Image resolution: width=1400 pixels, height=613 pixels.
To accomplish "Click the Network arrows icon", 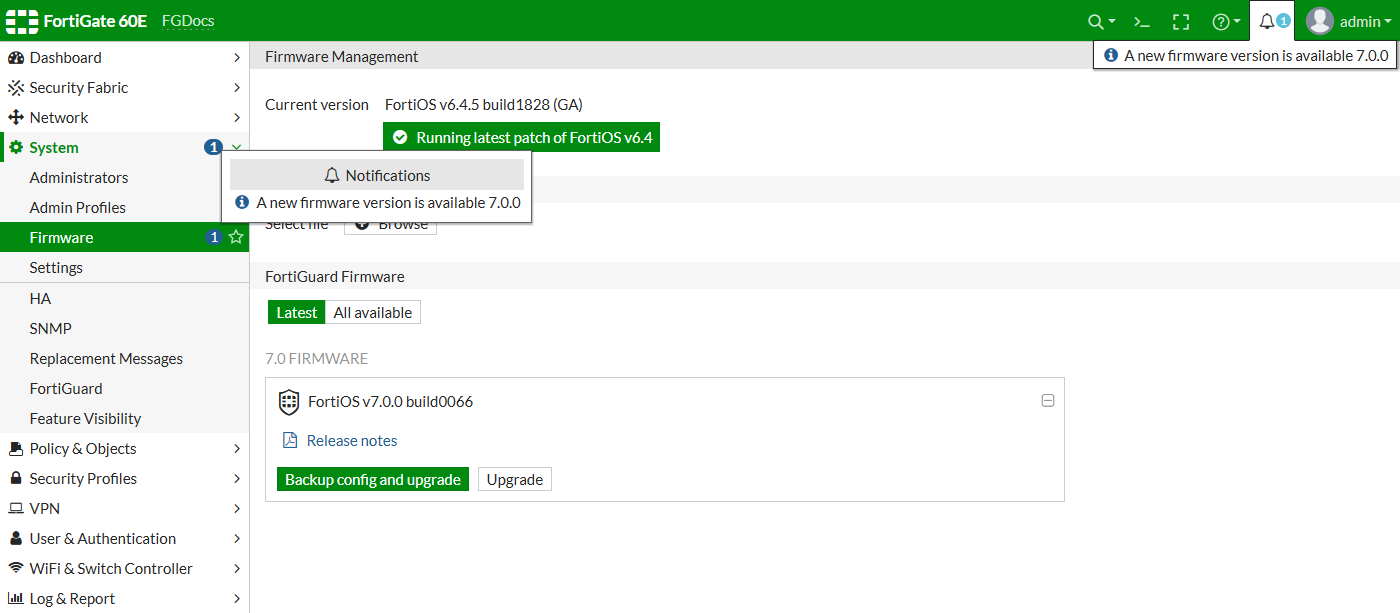I will tap(16, 118).
